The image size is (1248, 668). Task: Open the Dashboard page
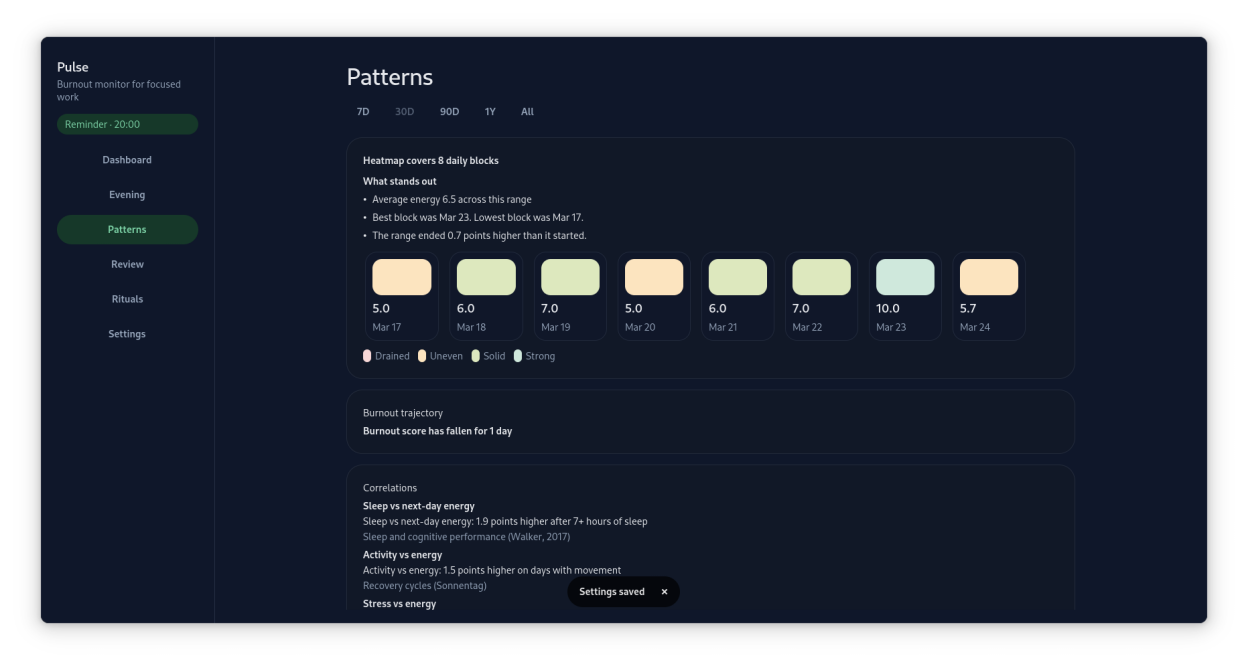pos(127,160)
